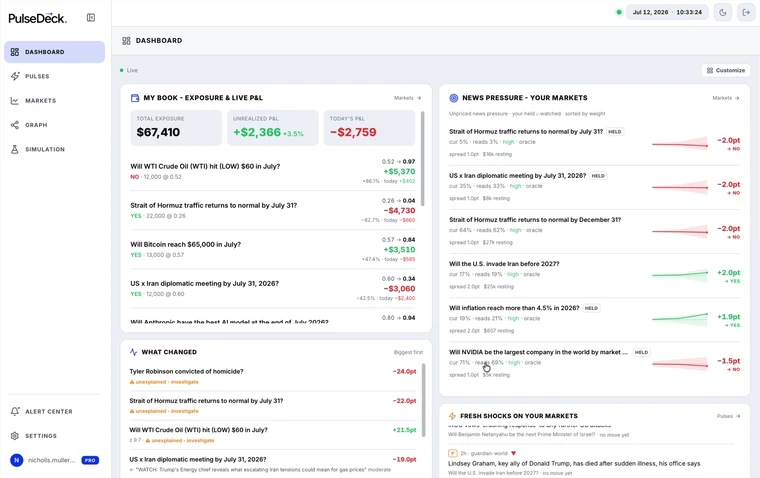Click the Graph nodes icon
Image resolution: width=760 pixels, height=478 pixels.
pos(15,125)
